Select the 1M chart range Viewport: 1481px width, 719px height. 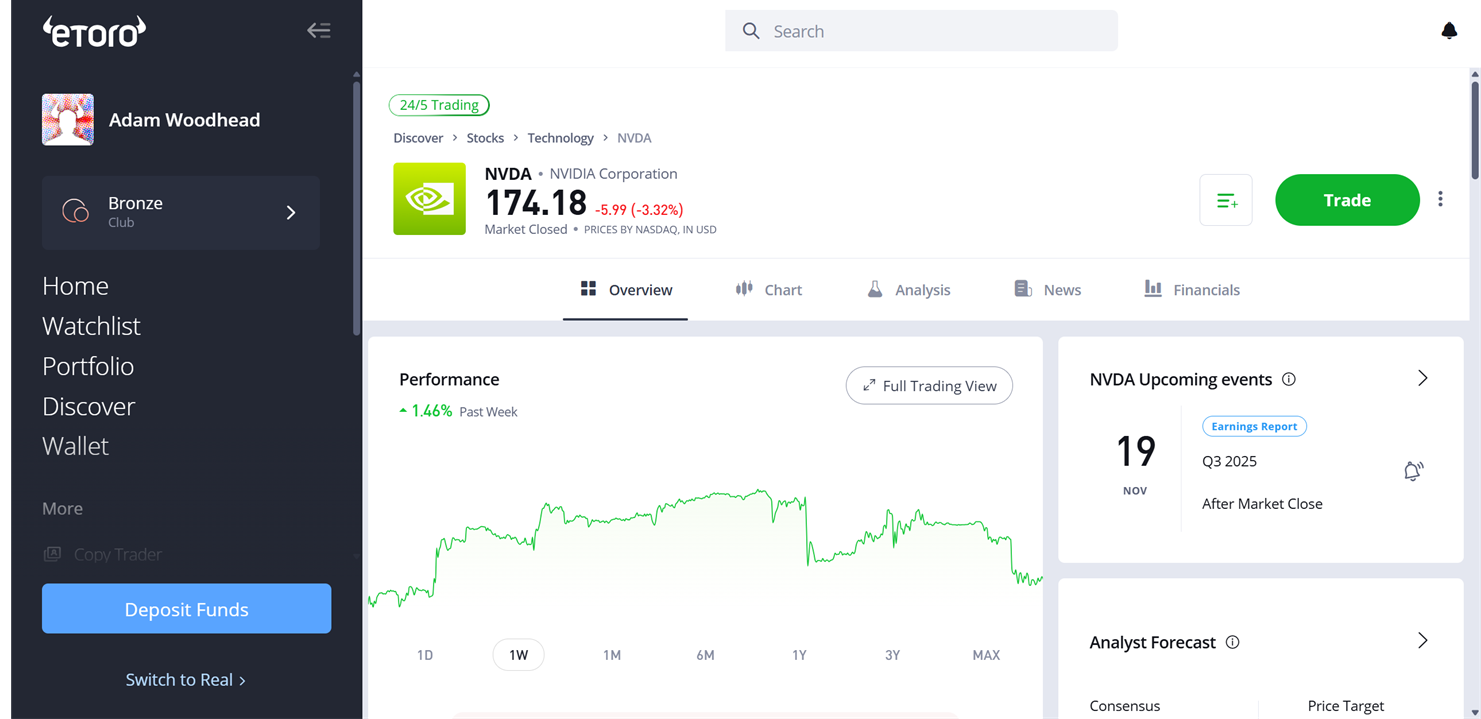click(x=612, y=655)
